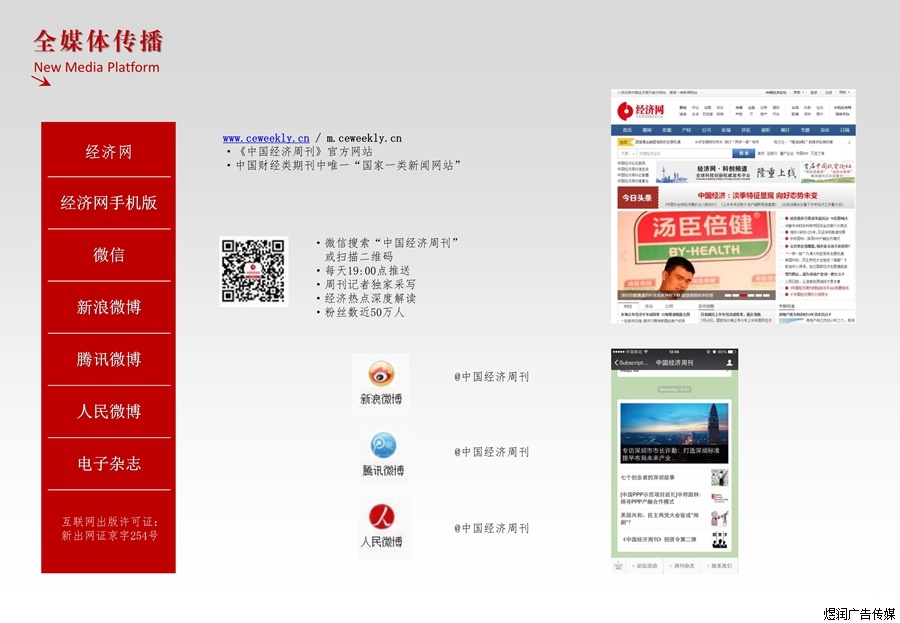
Task: Click the New Media Platform subtitle
Action: [96, 67]
